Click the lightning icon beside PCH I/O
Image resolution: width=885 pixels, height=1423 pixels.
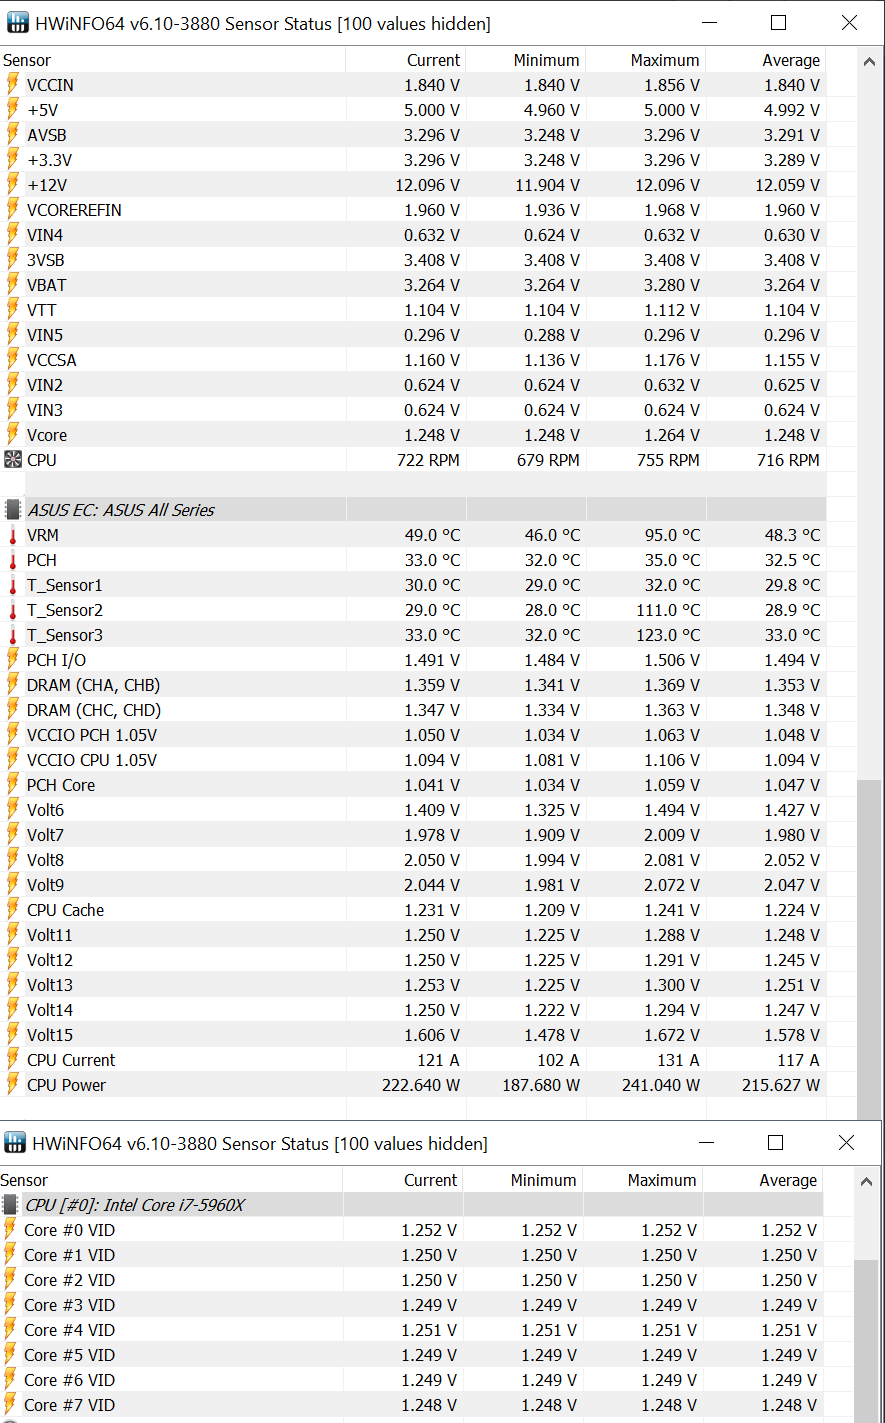point(13,660)
